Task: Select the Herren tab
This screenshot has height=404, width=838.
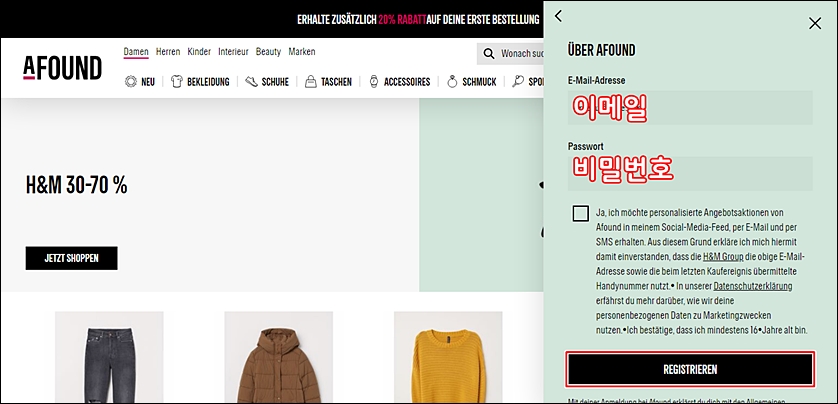Action: [x=168, y=52]
